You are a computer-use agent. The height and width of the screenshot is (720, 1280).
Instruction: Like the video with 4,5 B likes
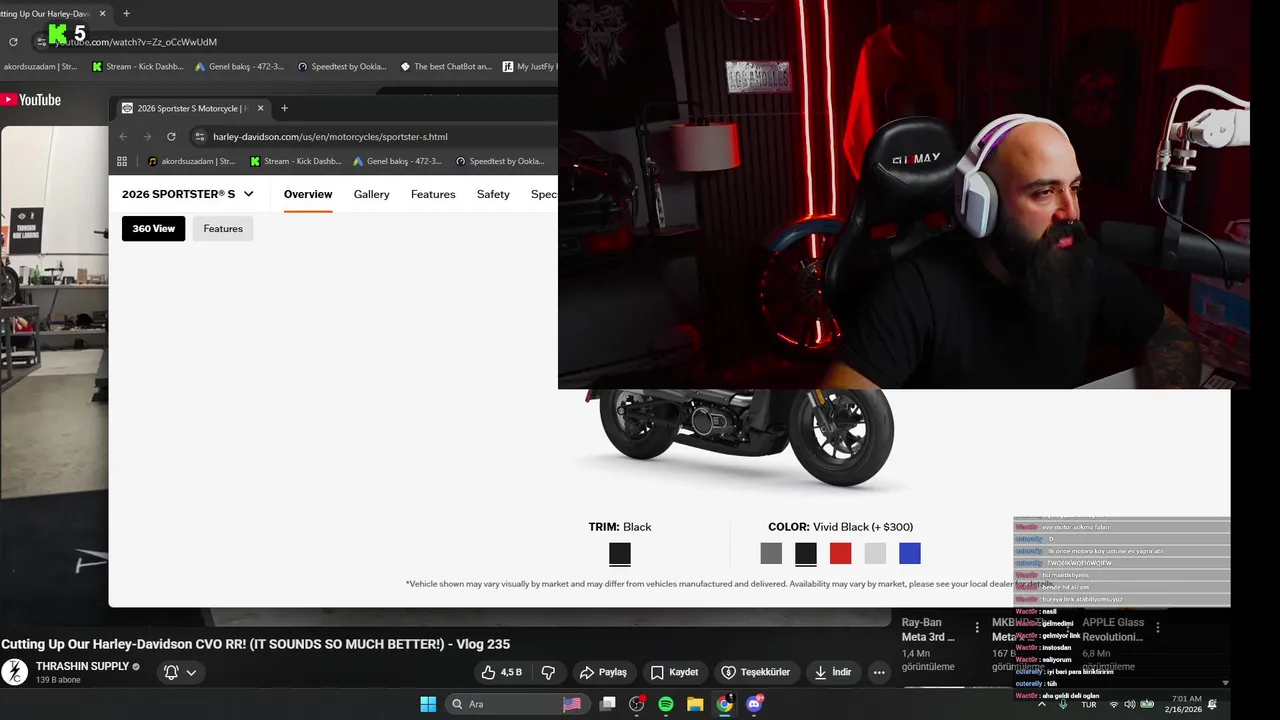(x=502, y=672)
